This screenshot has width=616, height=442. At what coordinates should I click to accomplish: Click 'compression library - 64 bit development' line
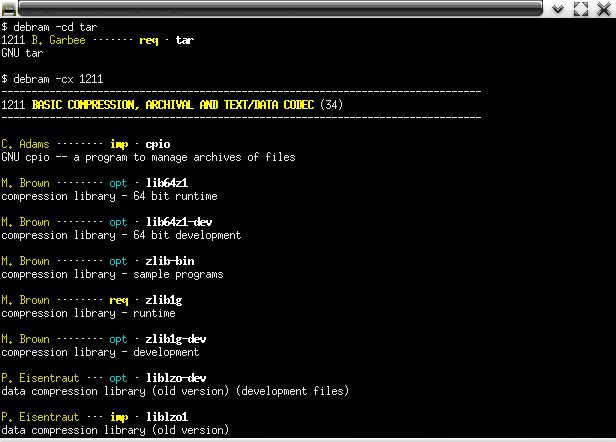[x=121, y=235]
